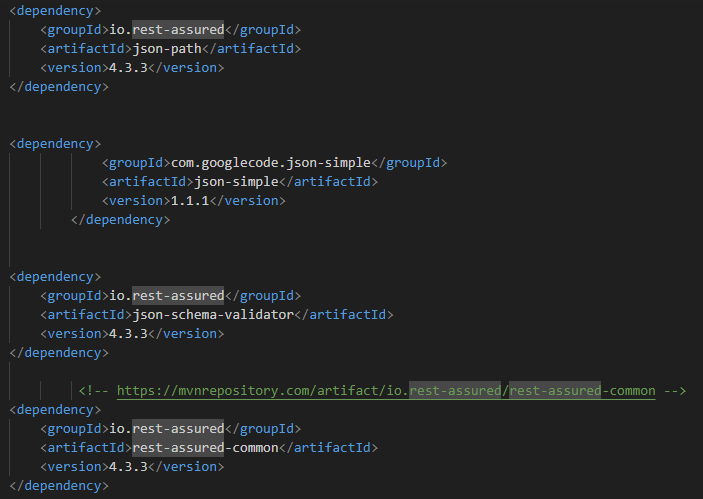Screen dimensions: 703x499
Task: Place cursor on the first opening dependency tag
Action: (55, 10)
